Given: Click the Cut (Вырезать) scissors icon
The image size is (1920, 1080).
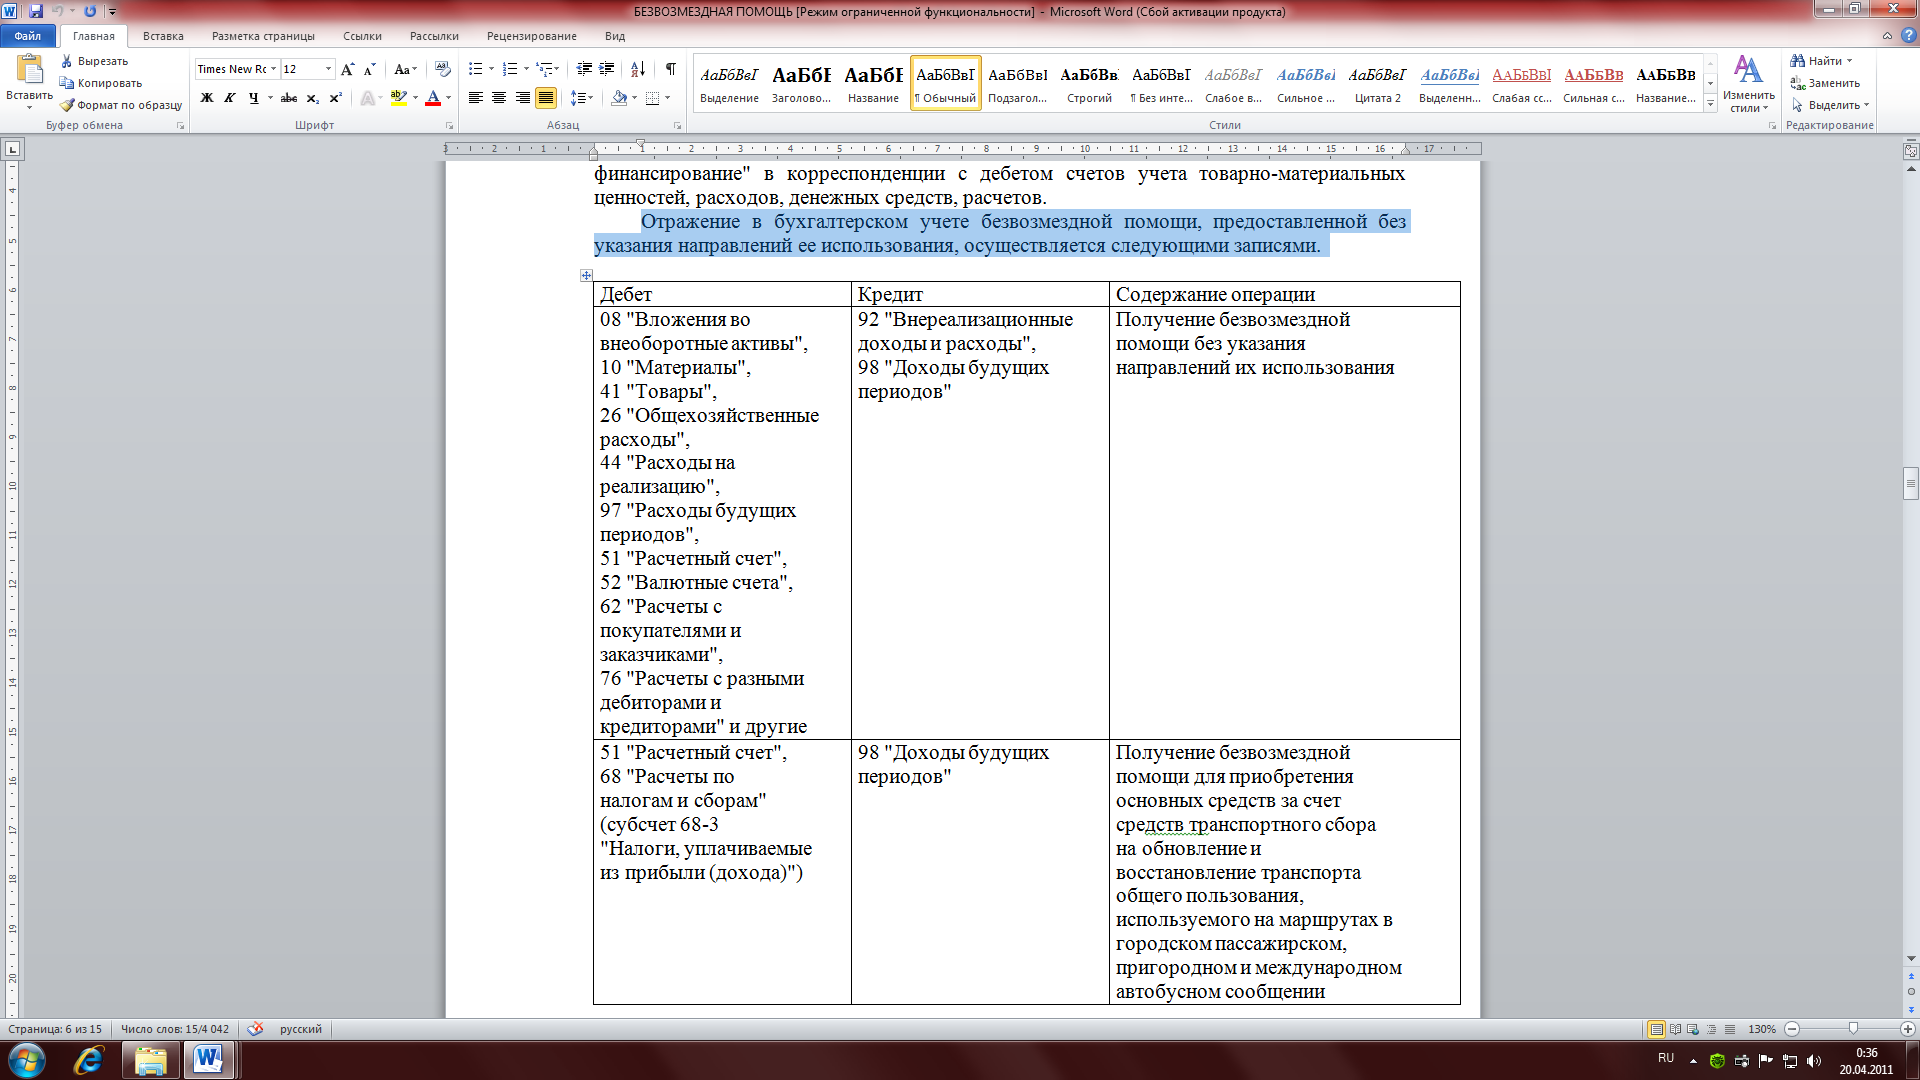Looking at the screenshot, I should point(67,61).
